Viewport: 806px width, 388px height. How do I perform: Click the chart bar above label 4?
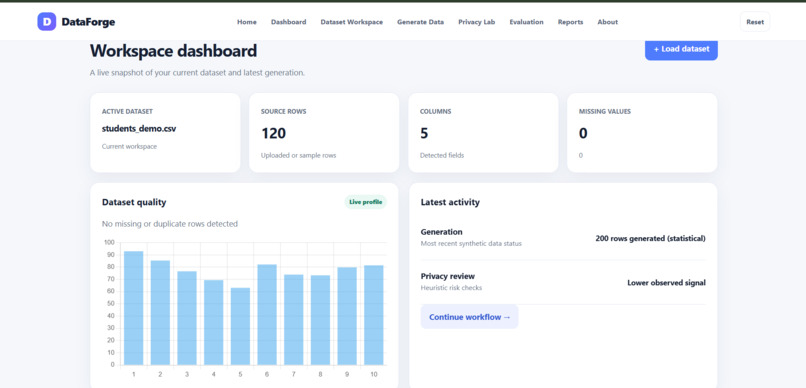pos(214,322)
